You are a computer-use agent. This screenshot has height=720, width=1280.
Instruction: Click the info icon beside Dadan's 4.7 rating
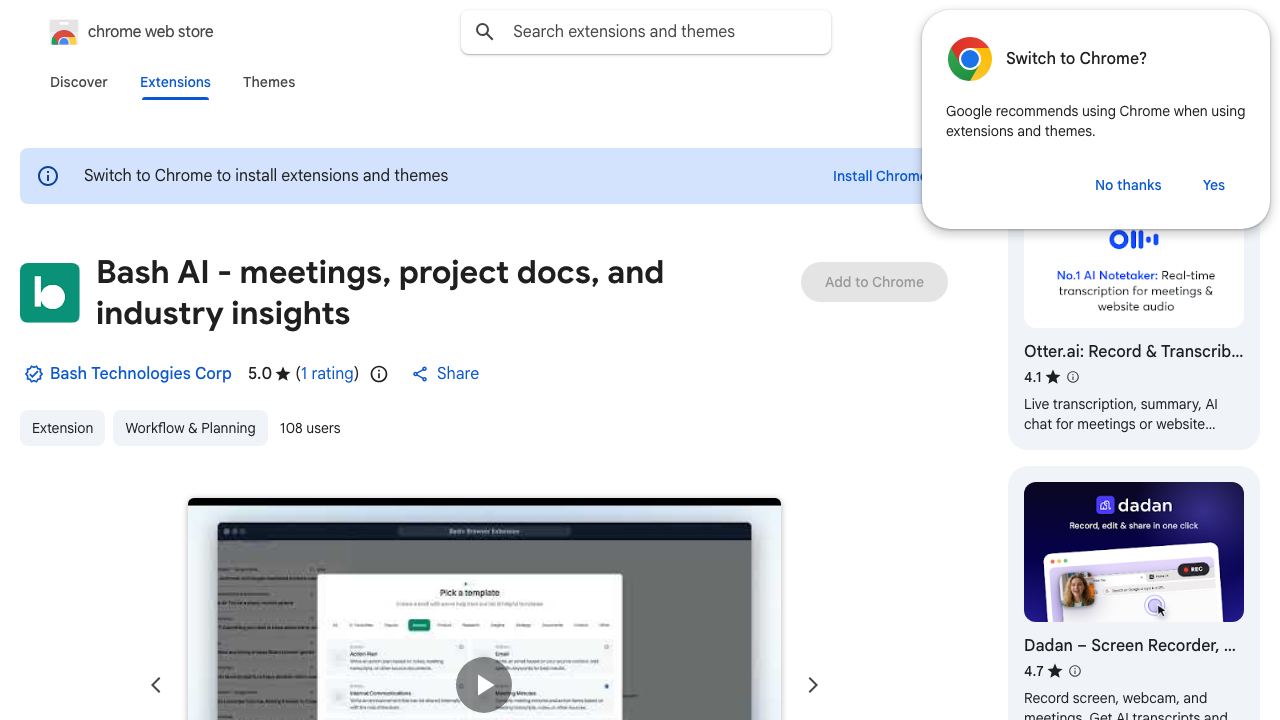(x=1075, y=671)
